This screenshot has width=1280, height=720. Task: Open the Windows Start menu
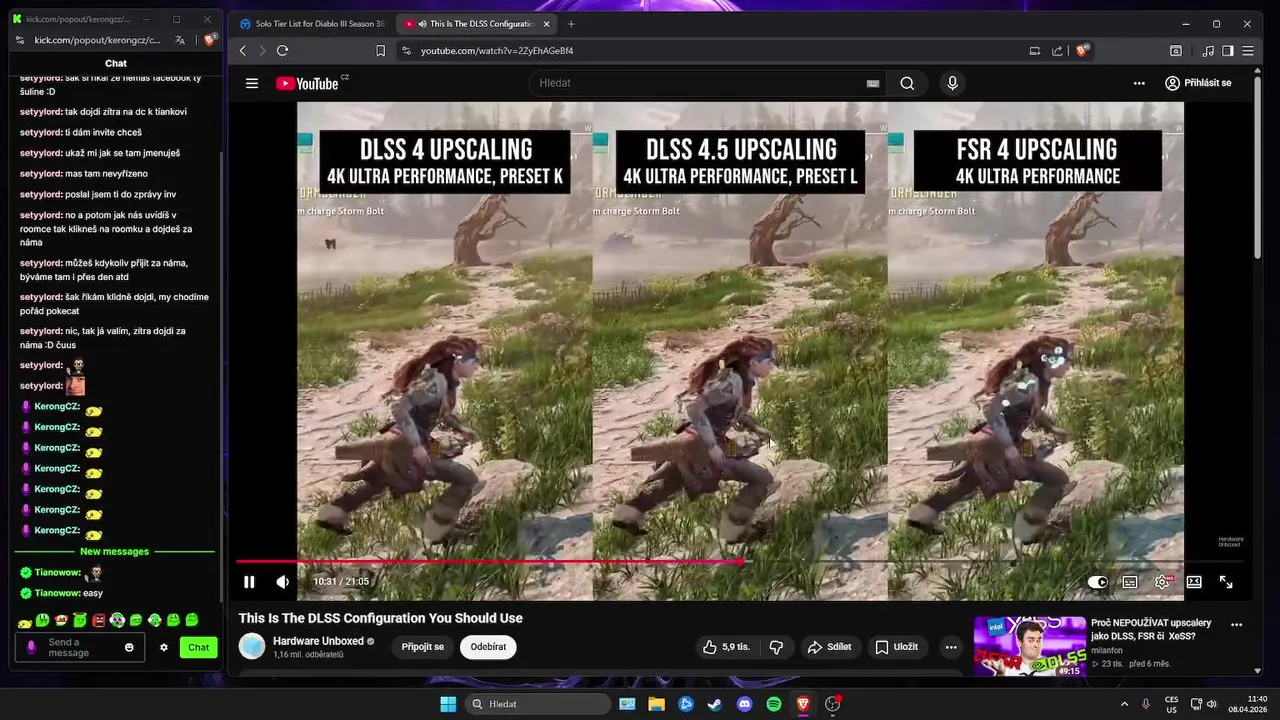click(448, 704)
